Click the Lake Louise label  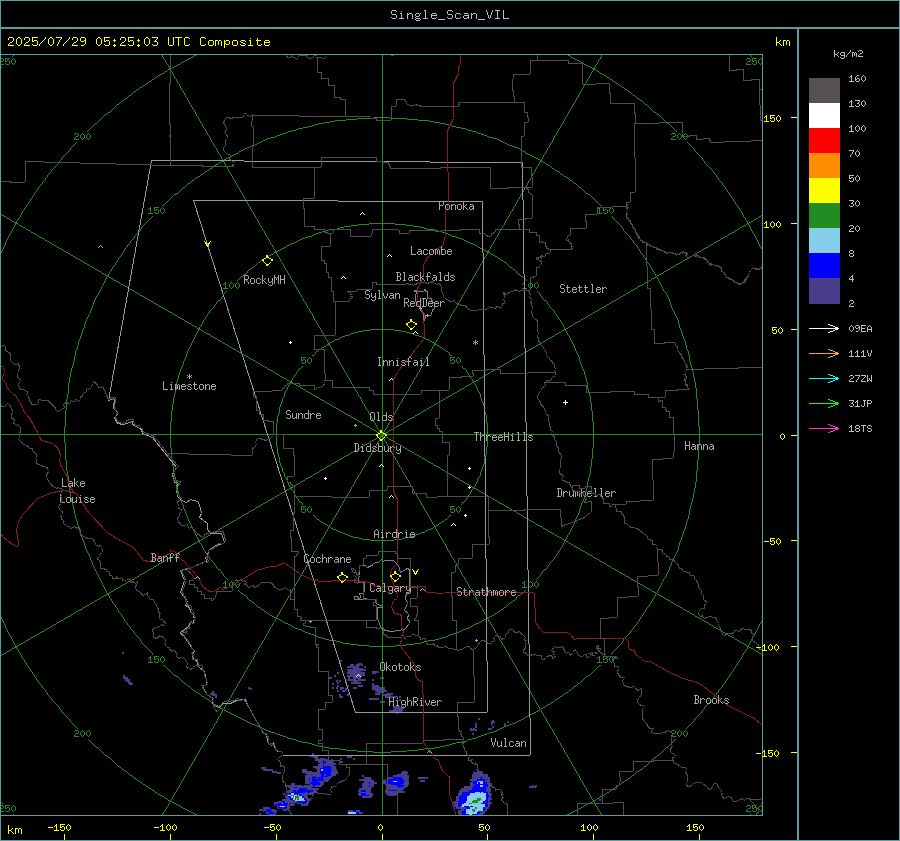click(x=77, y=491)
